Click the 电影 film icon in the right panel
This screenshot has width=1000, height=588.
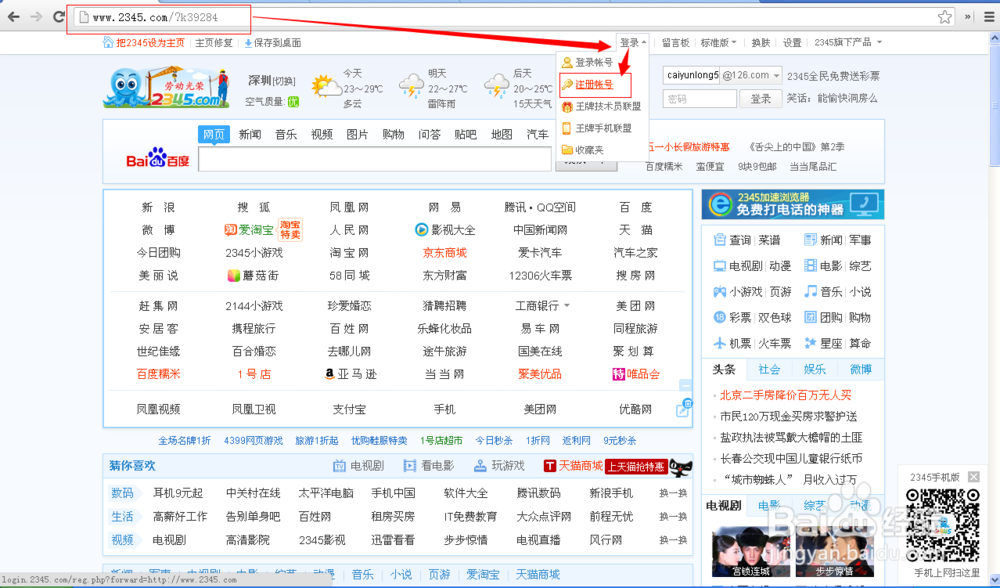(810, 266)
